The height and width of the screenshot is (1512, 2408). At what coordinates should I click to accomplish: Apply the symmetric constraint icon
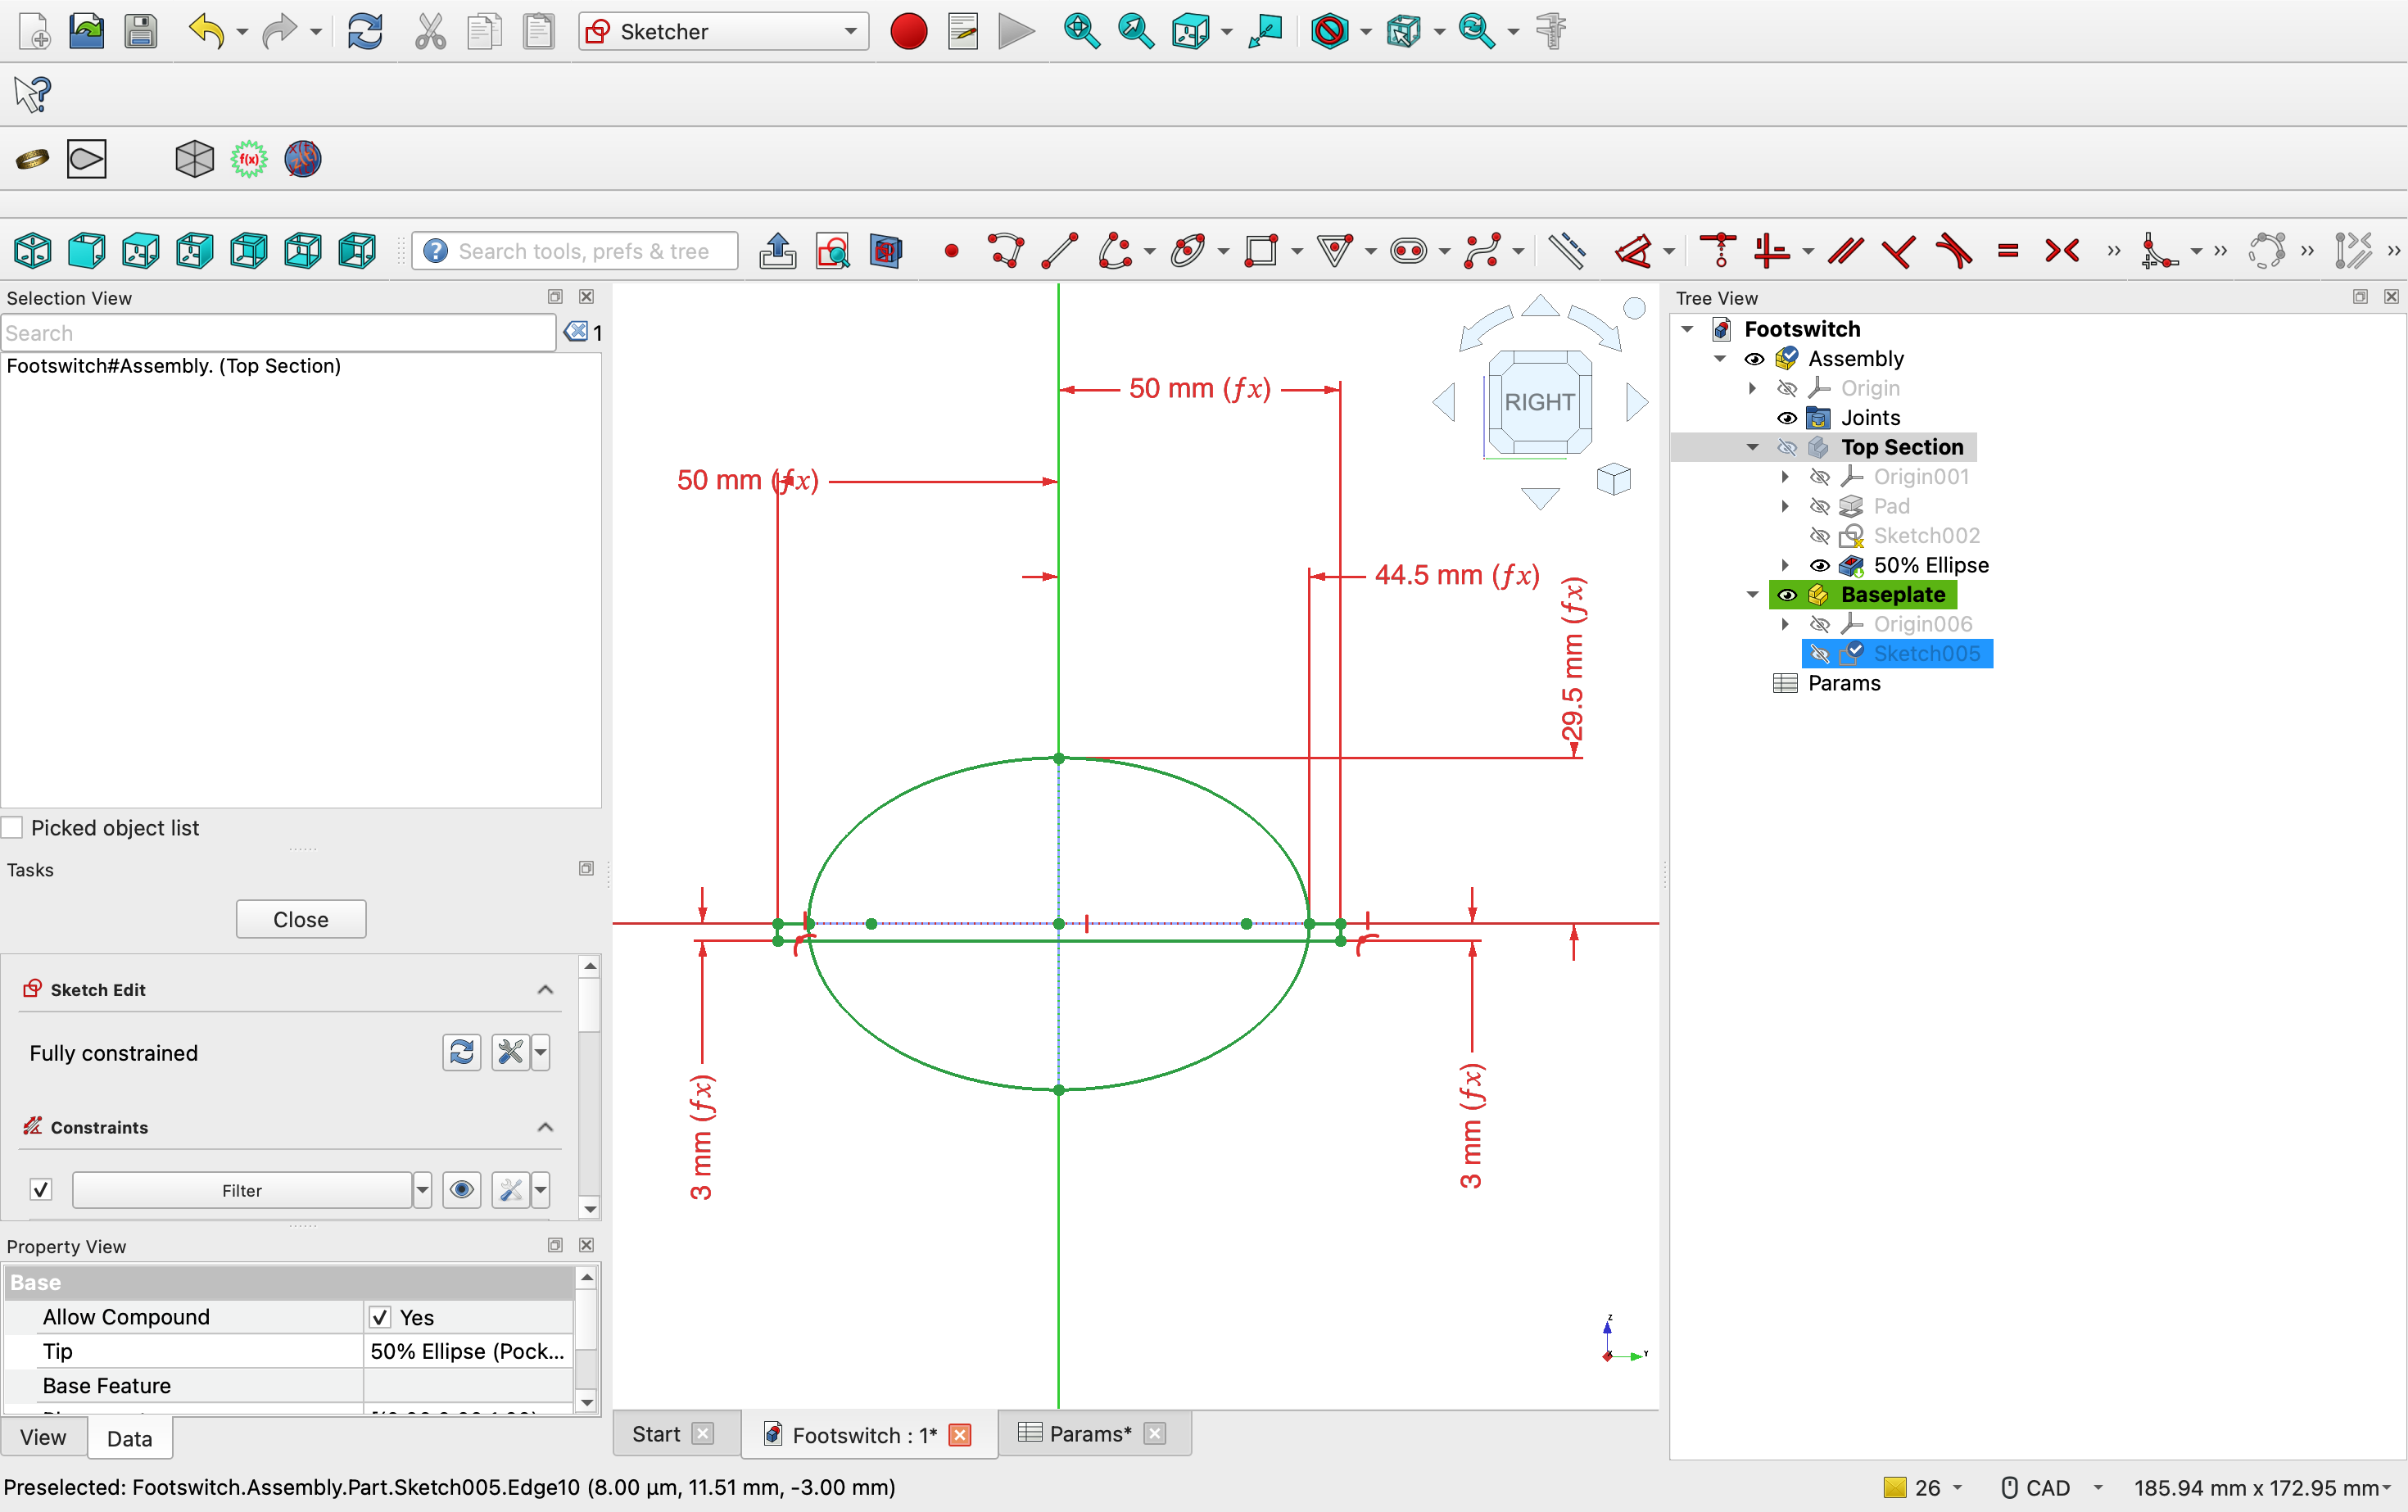click(2062, 250)
